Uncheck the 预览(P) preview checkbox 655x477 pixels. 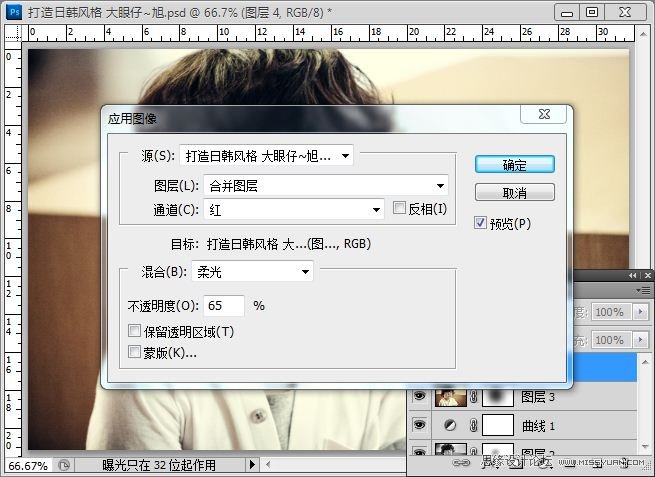tap(480, 223)
